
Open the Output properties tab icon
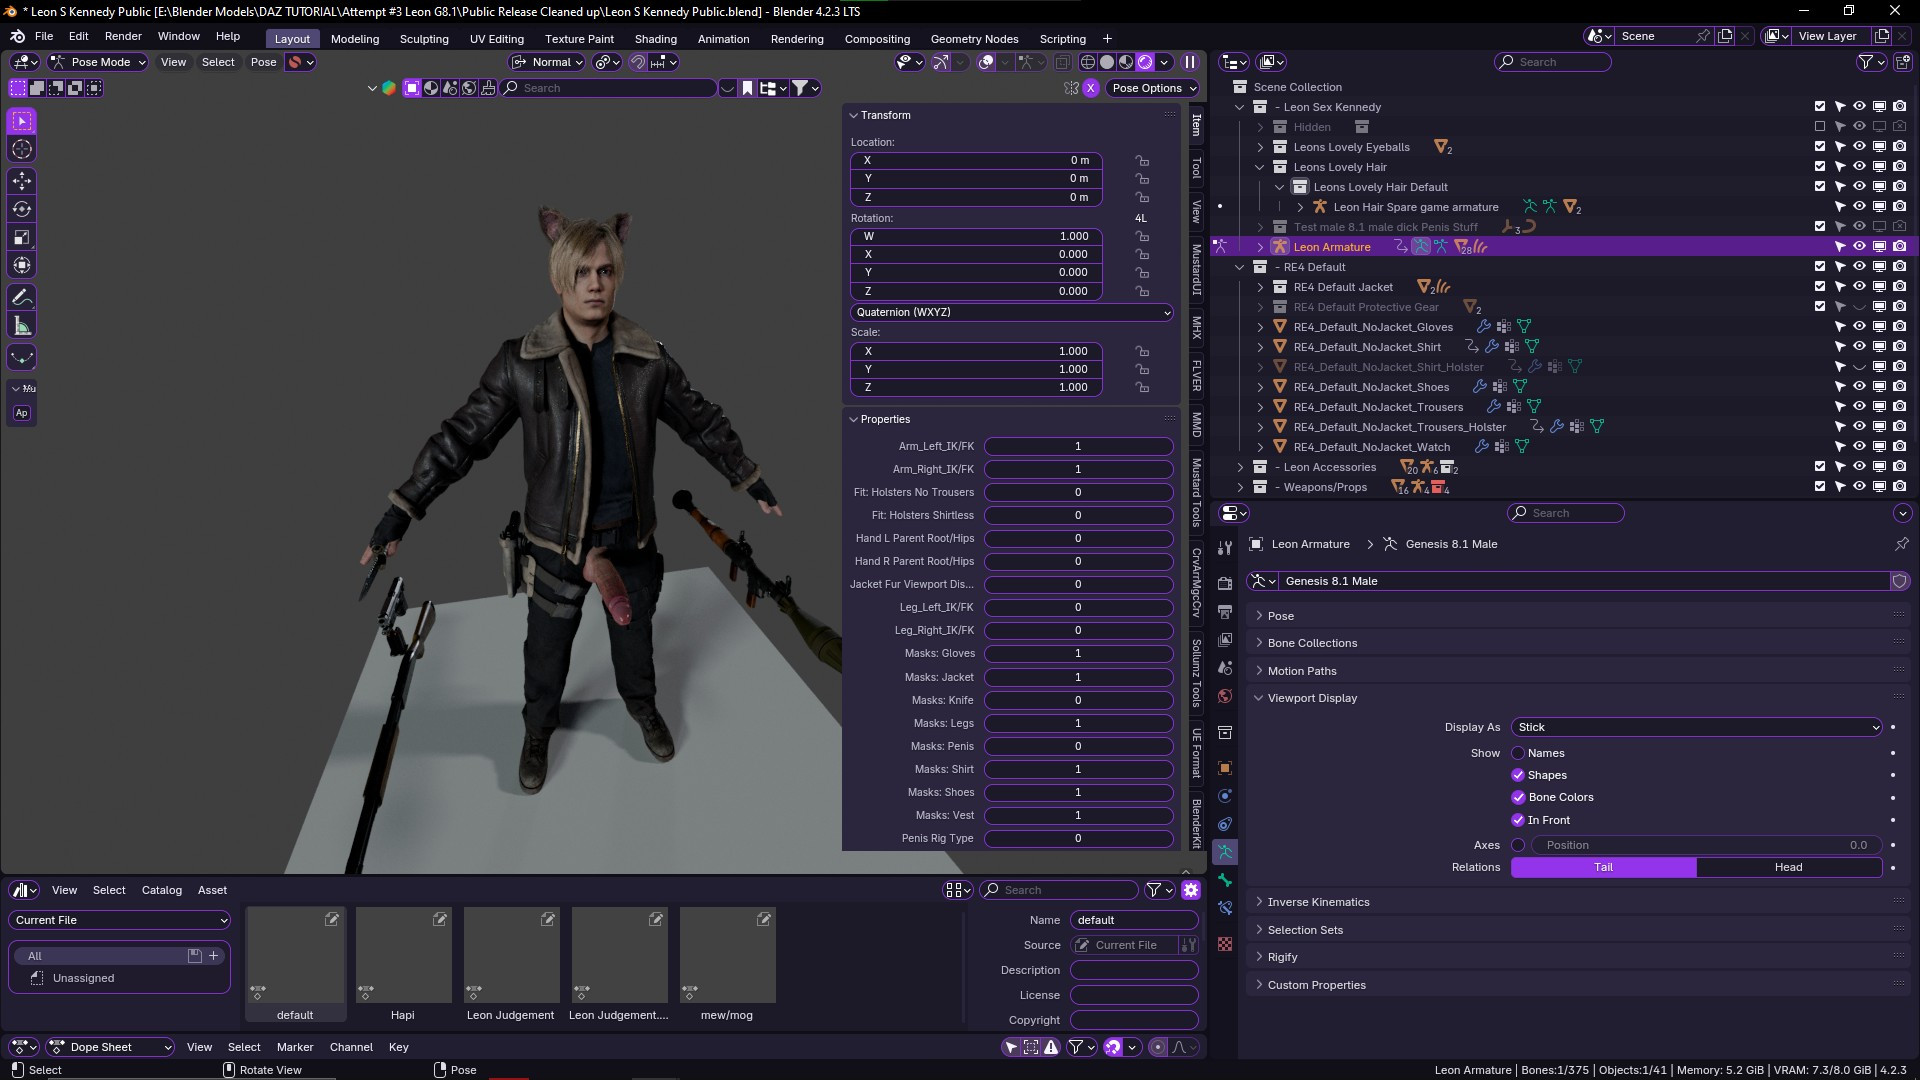(1225, 611)
